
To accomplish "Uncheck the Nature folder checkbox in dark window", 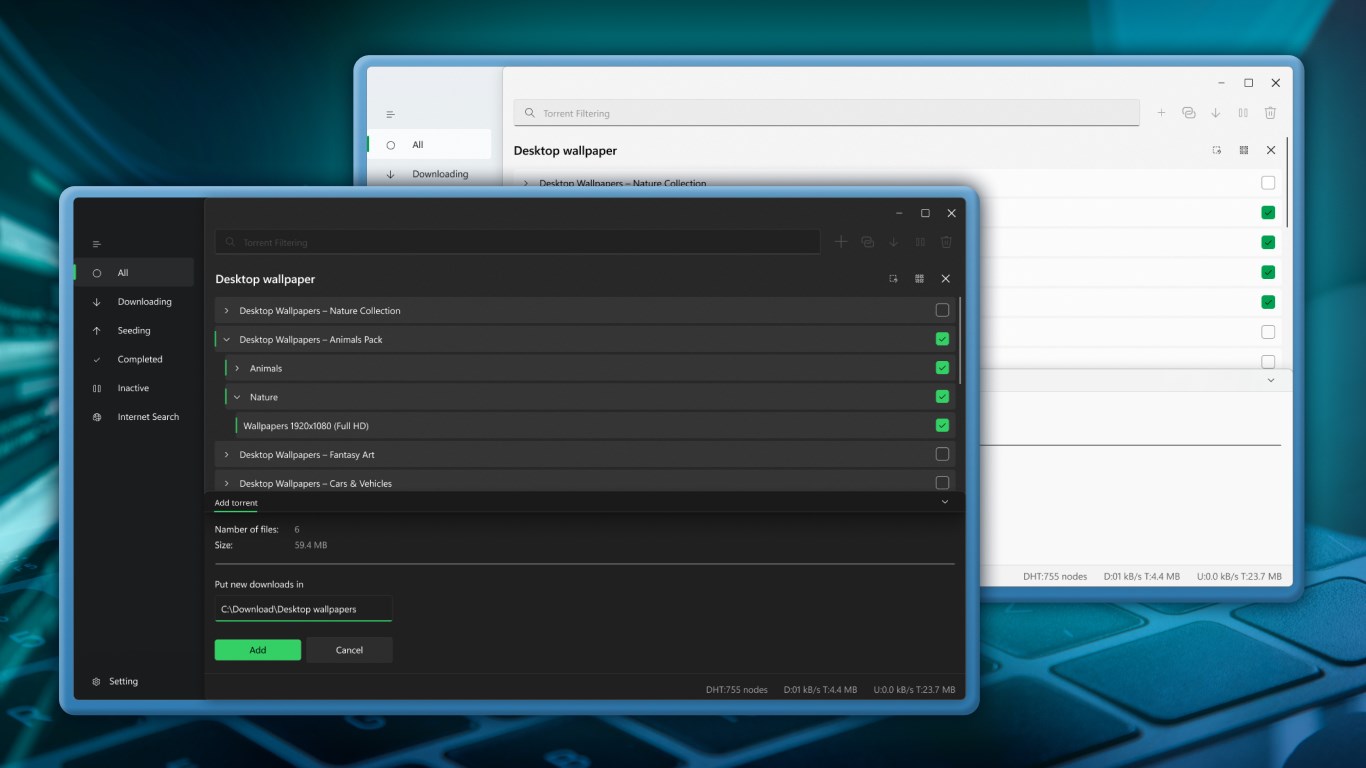I will coord(942,397).
